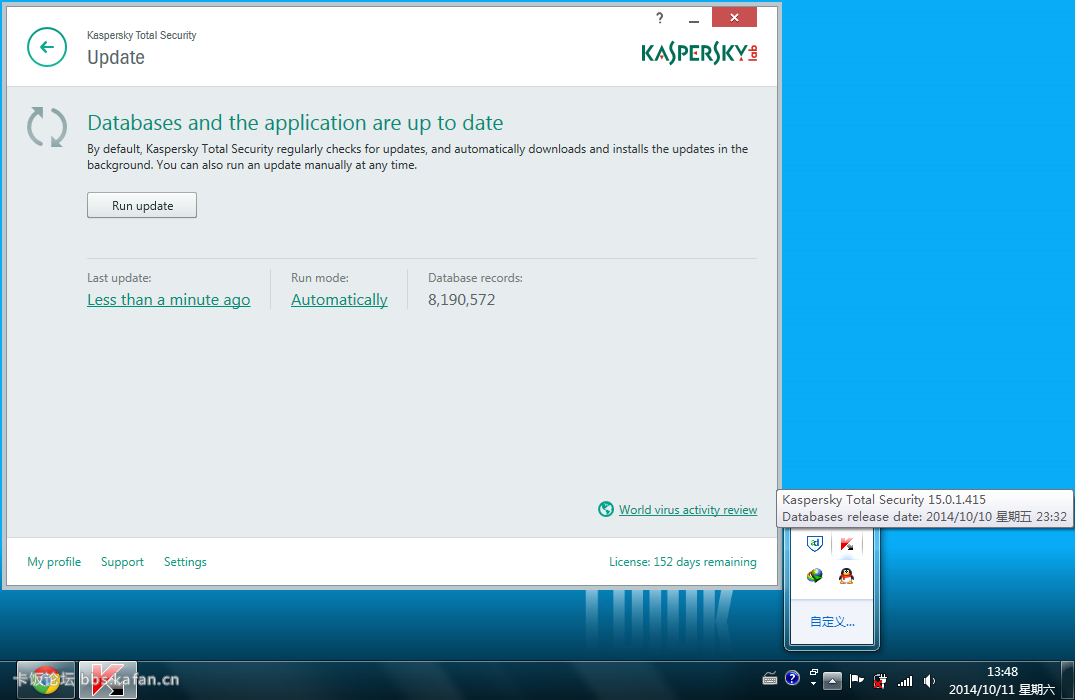
Task: Open network signal strength icon
Action: click(x=905, y=681)
